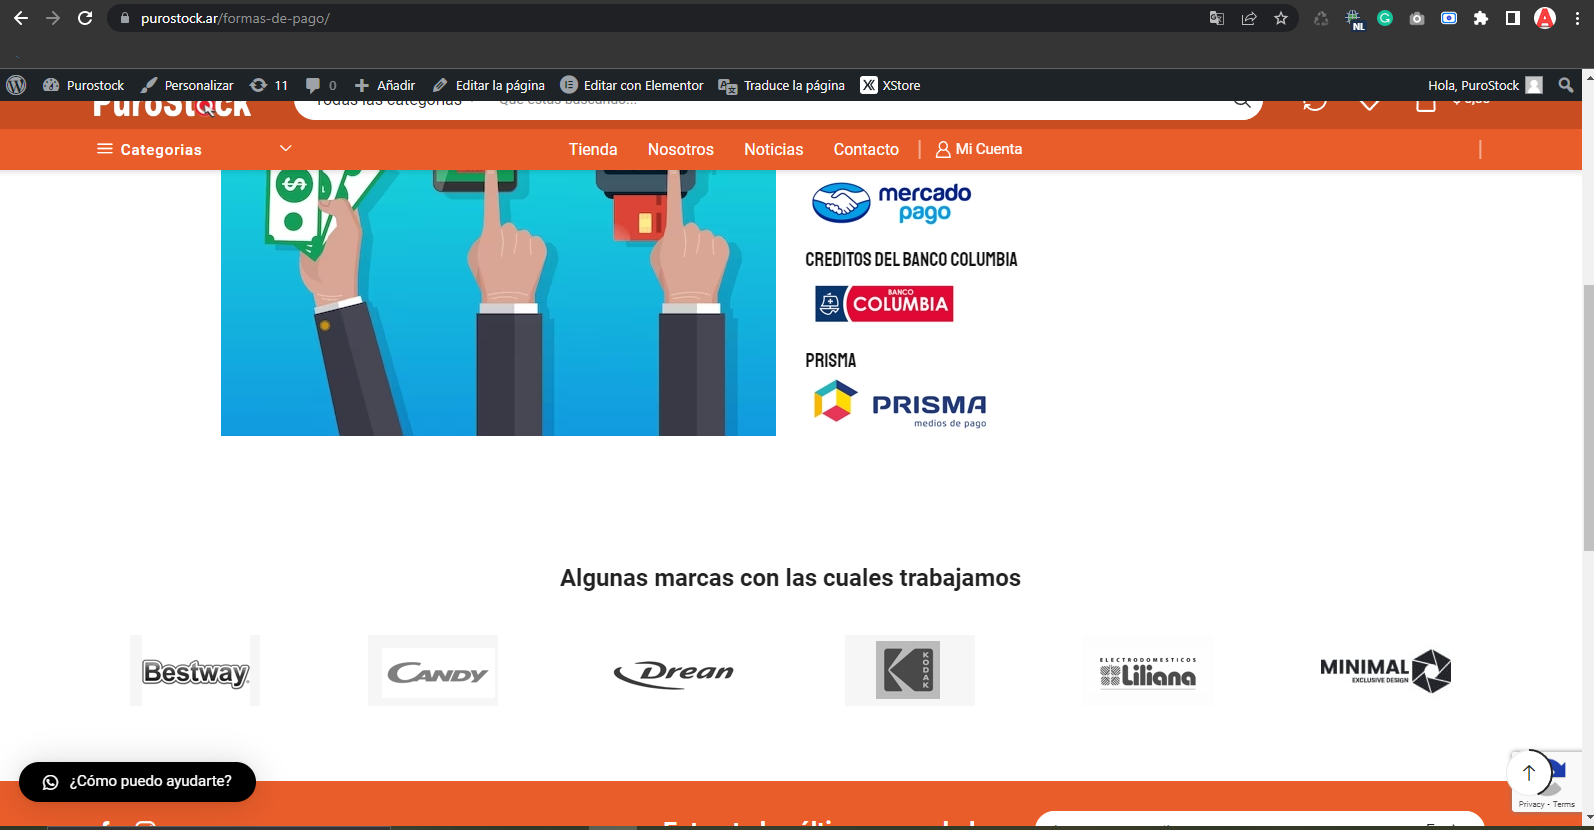Open the Chrome profile avatar
This screenshot has height=830, width=1594.
click(1545, 18)
